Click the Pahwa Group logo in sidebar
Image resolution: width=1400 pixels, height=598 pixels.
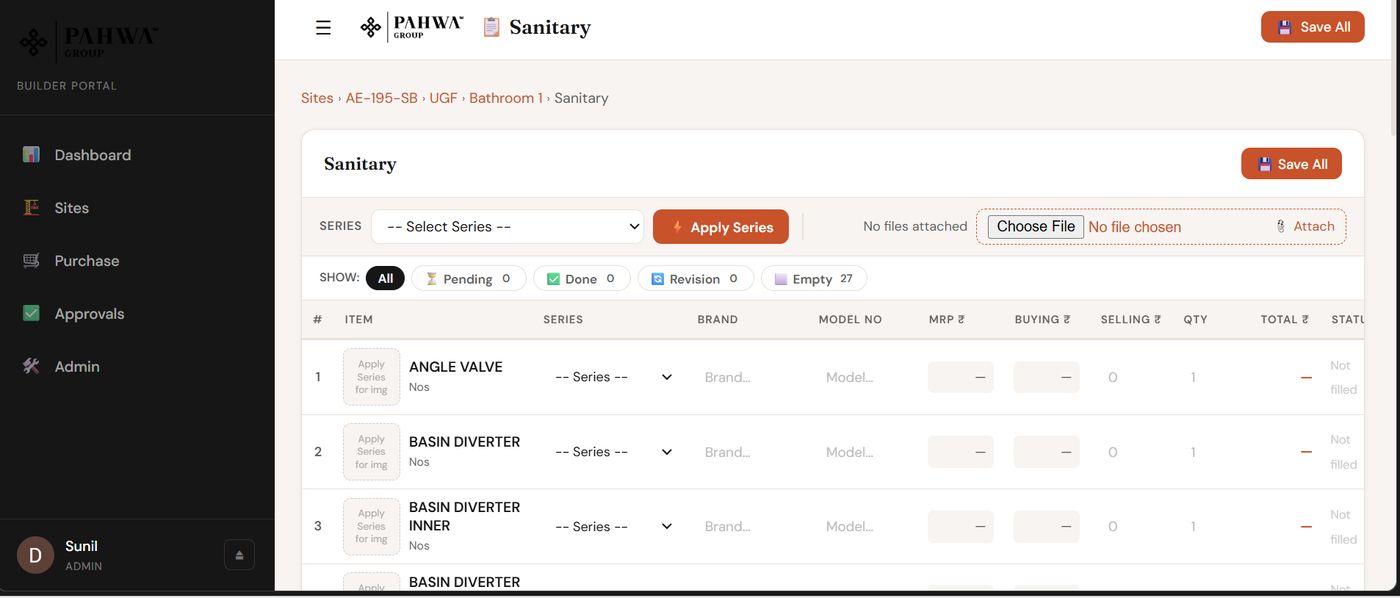click(88, 41)
